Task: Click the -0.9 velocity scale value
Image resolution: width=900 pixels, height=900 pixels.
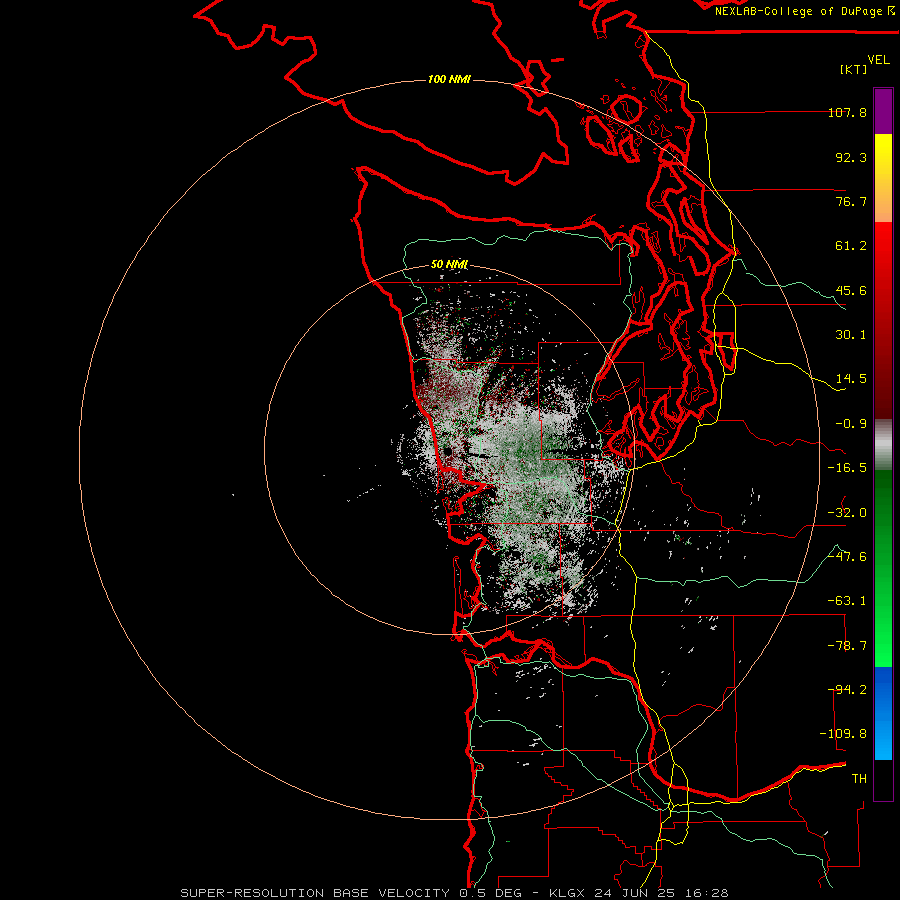Action: [x=851, y=424]
